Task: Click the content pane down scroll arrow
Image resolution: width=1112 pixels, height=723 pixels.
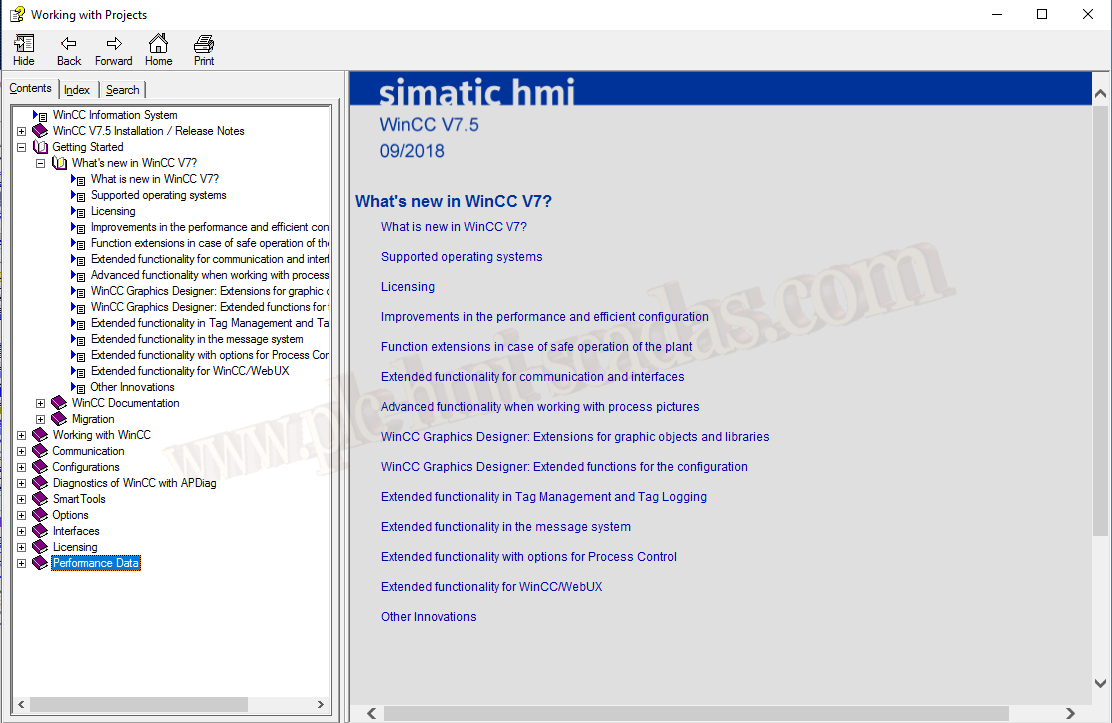Action: point(1101,685)
